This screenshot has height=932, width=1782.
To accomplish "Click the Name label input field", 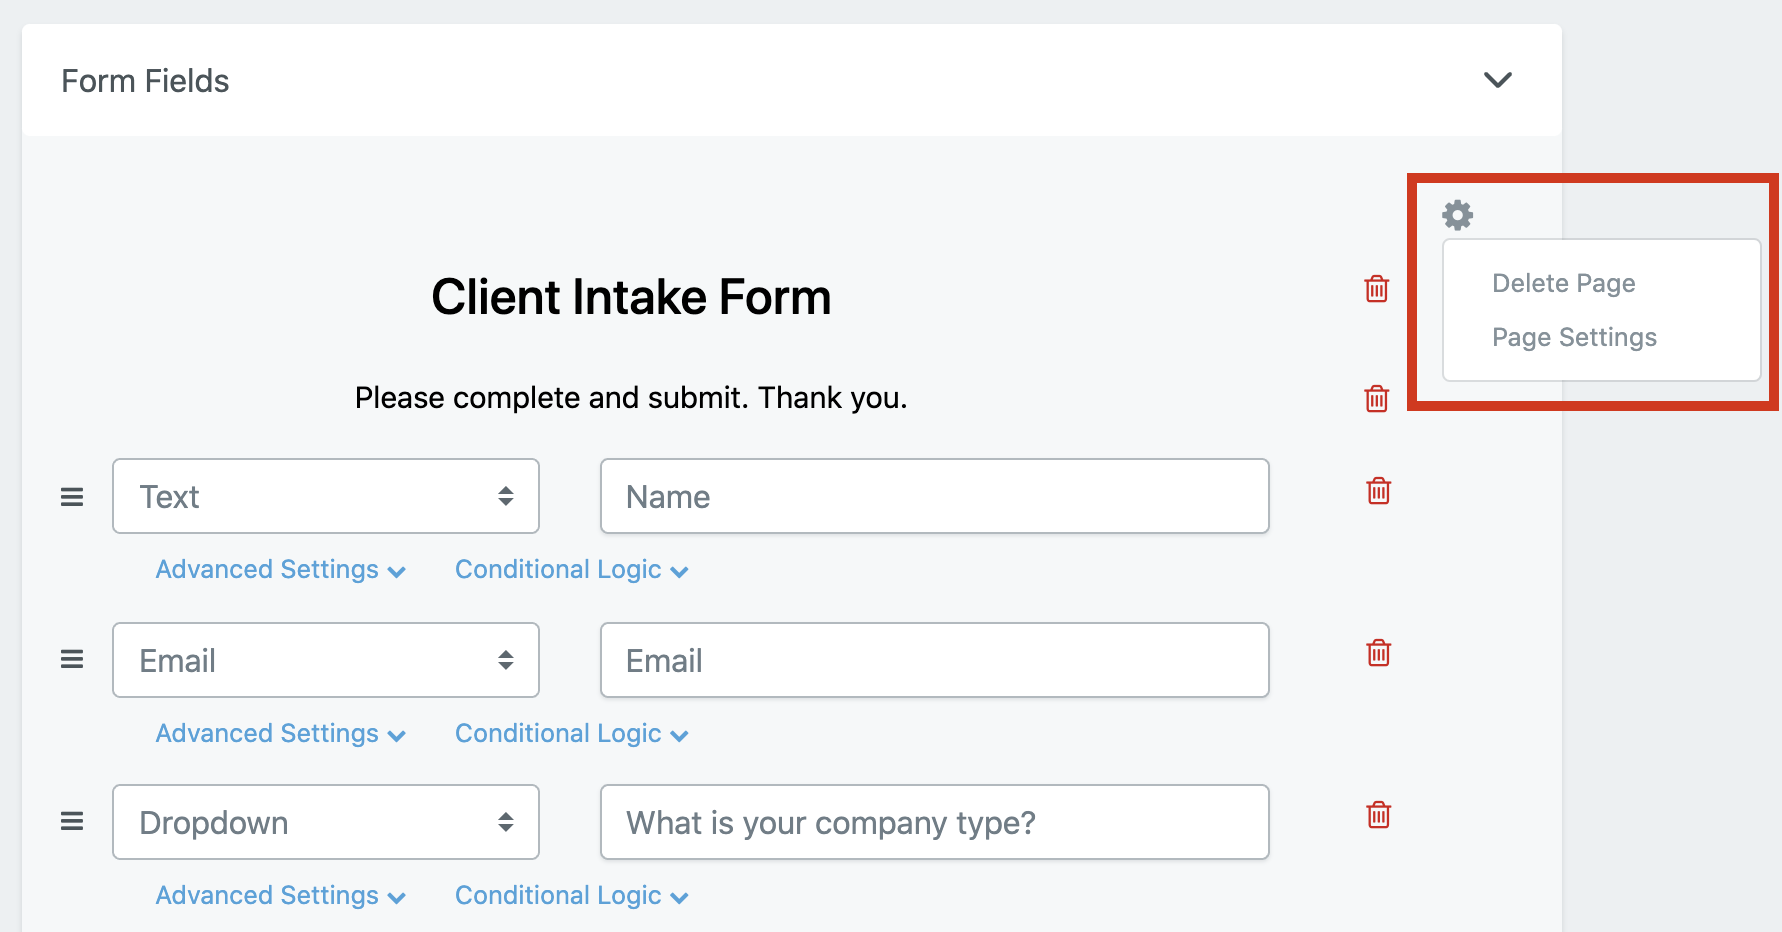I will tap(935, 496).
